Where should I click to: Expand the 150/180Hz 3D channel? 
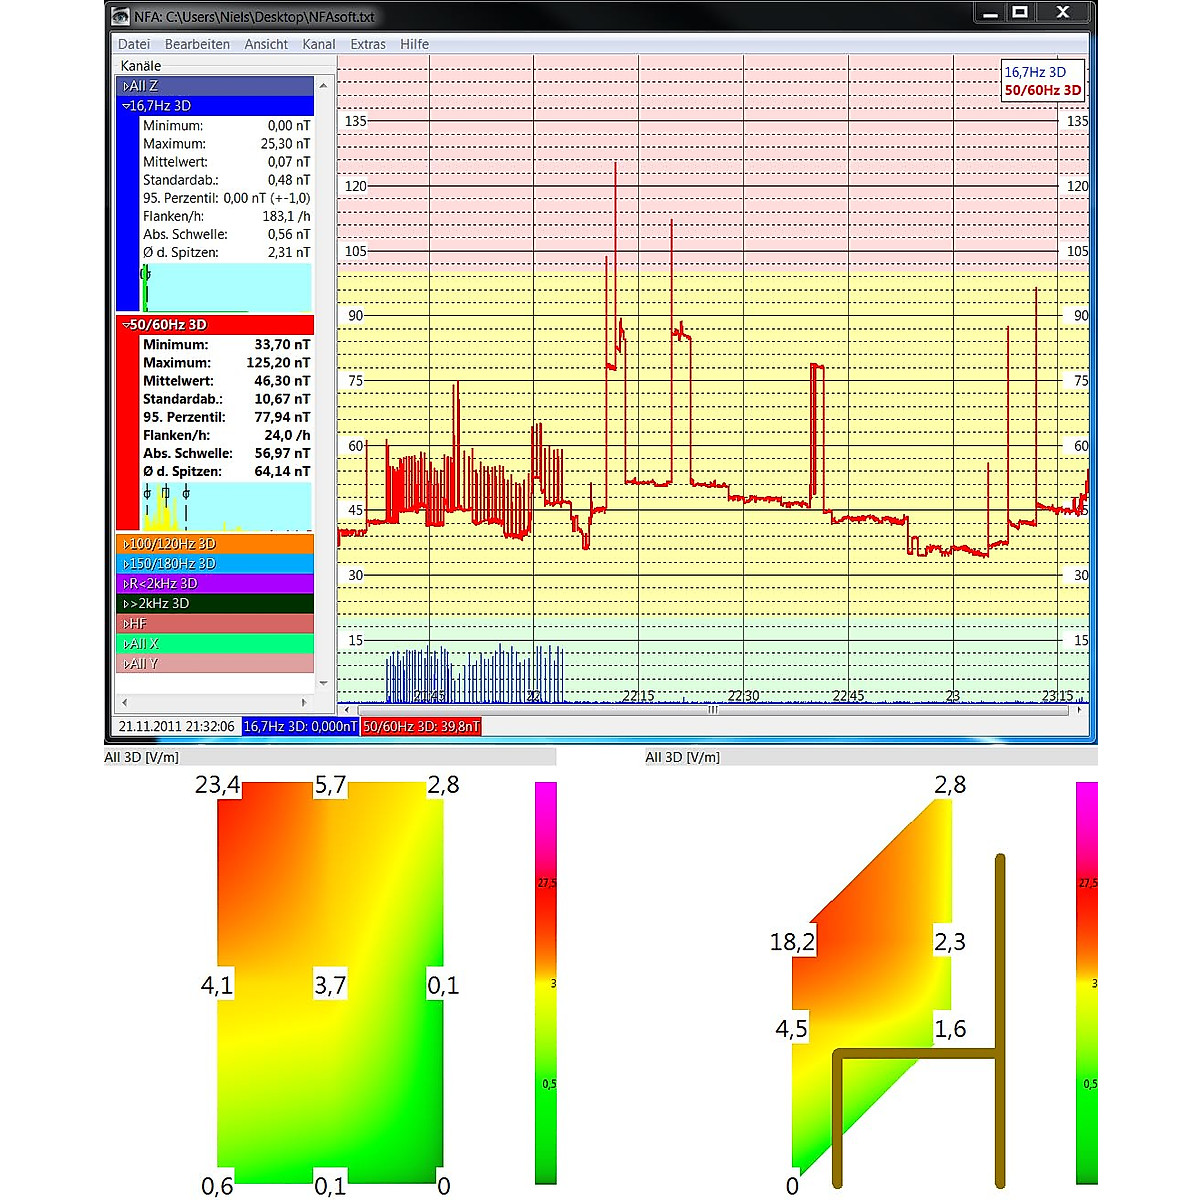[x=126, y=564]
